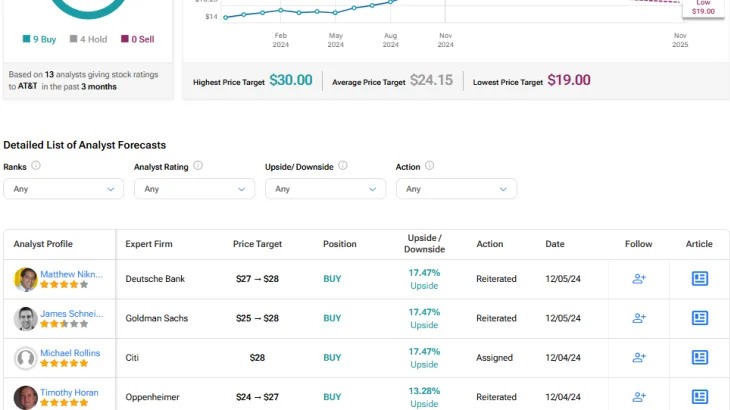The height and width of the screenshot is (410, 730).
Task: Open Timothy Horan analyst profile link
Action: 69,392
